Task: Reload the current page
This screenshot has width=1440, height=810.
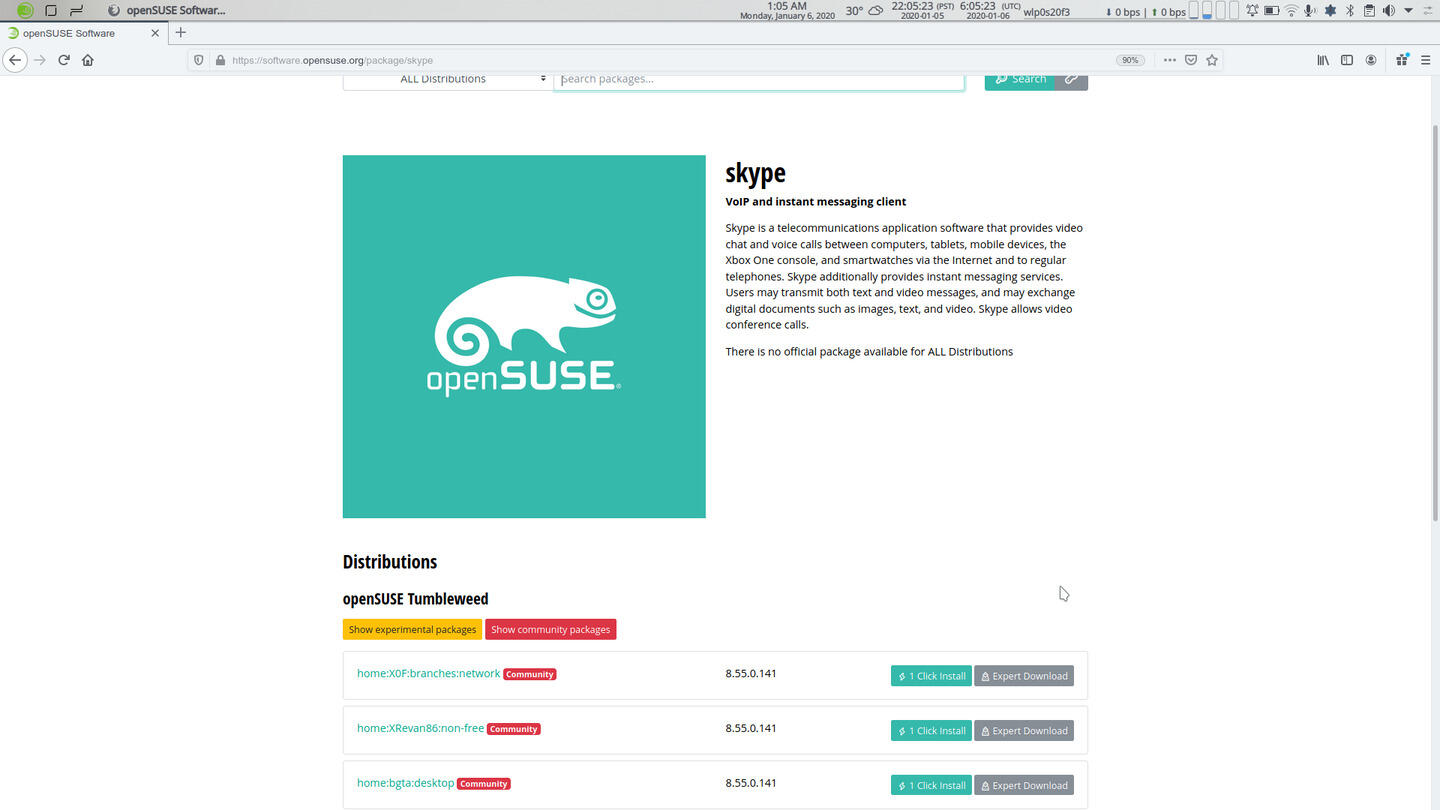Action: pos(64,60)
